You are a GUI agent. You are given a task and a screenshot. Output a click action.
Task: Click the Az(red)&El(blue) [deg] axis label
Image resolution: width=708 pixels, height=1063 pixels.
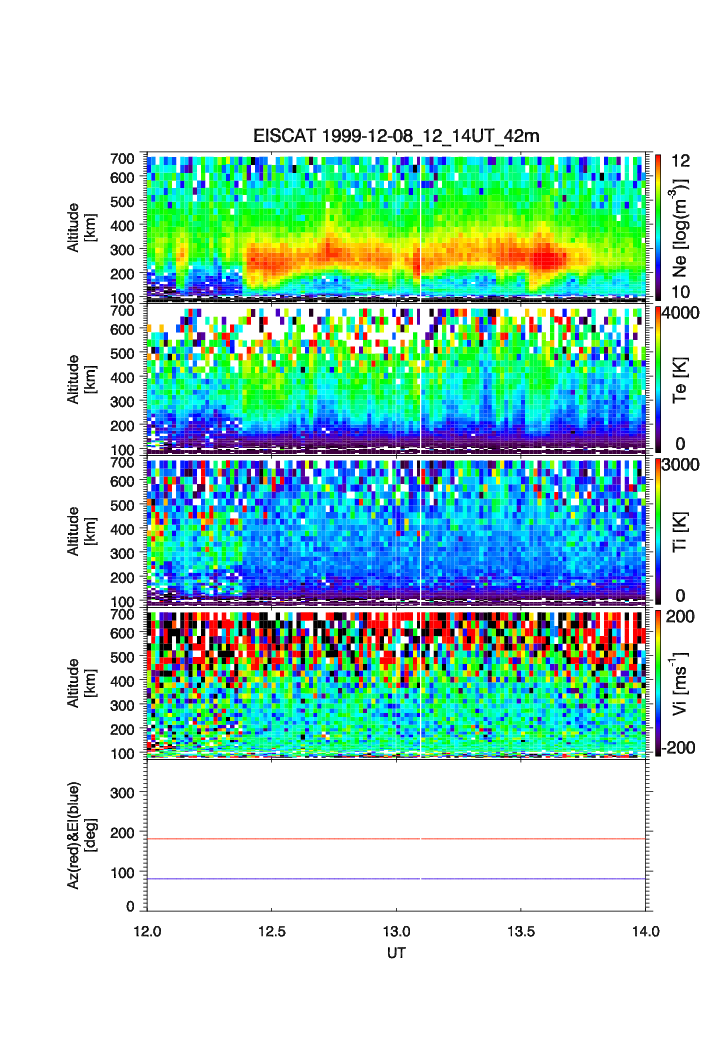coord(80,834)
